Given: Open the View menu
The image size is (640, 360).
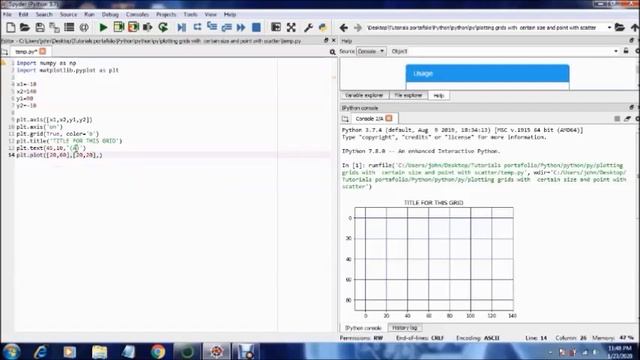Looking at the screenshot, I should [211, 14].
